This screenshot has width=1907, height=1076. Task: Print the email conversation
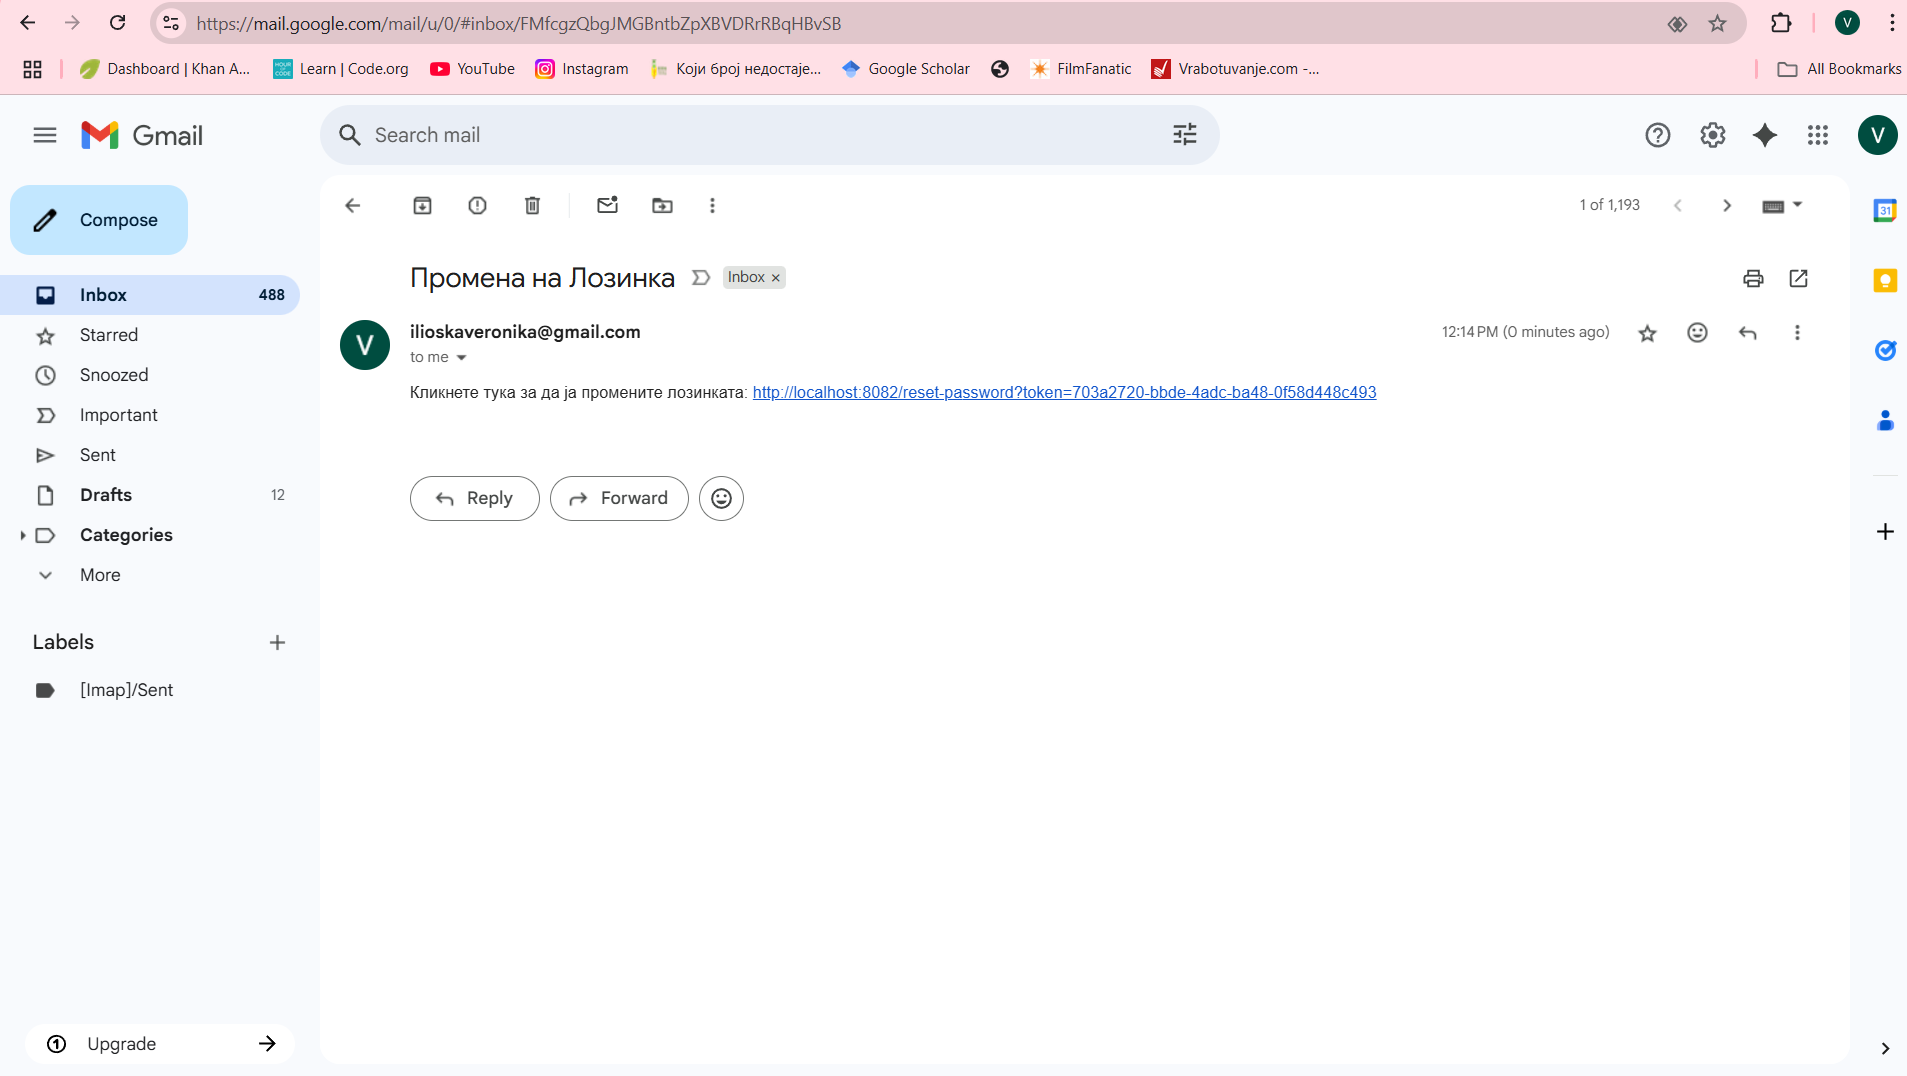(x=1752, y=278)
